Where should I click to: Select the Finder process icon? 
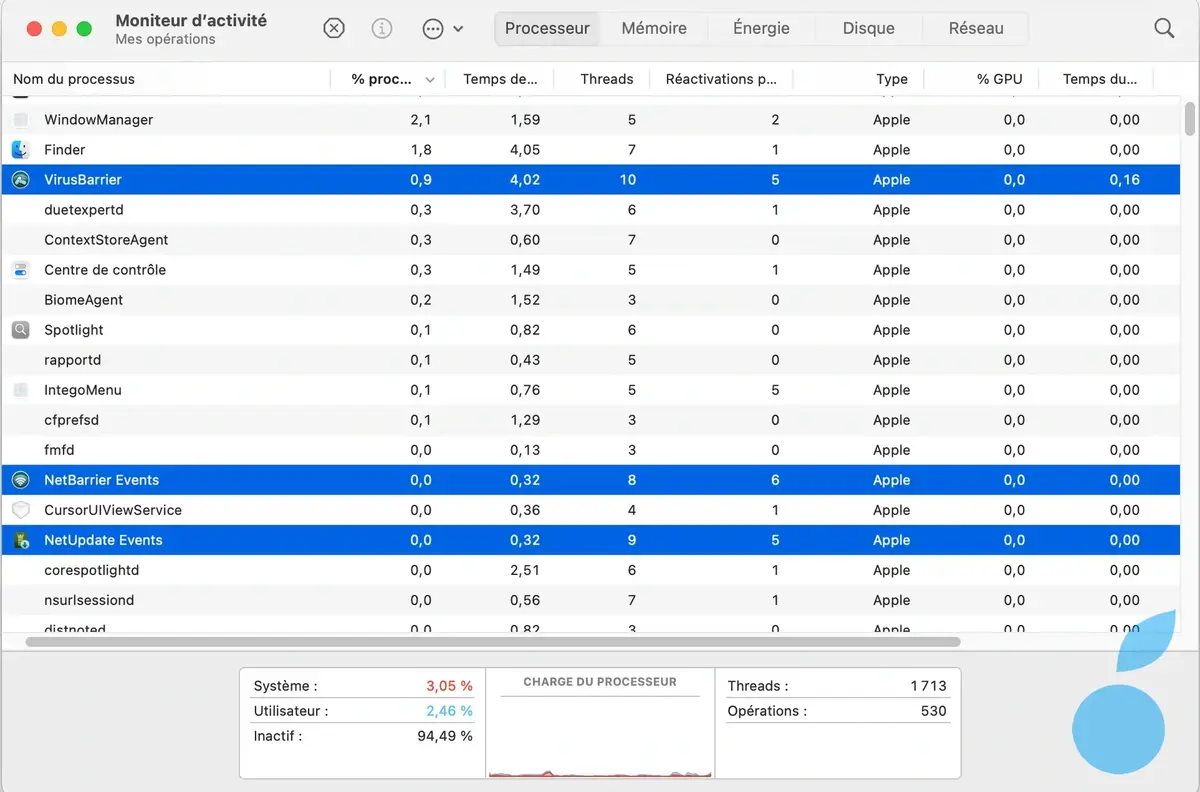click(21, 150)
